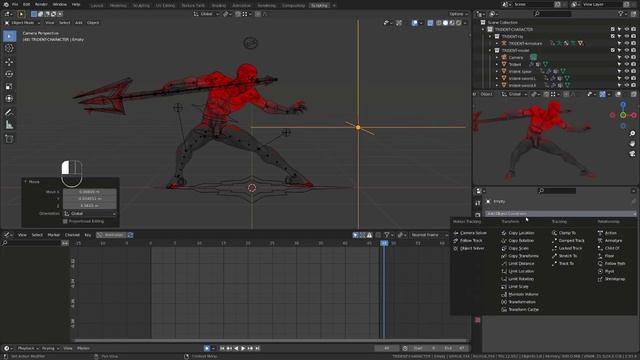Toggle the Trident object's viewport visibility

(x=627, y=64)
